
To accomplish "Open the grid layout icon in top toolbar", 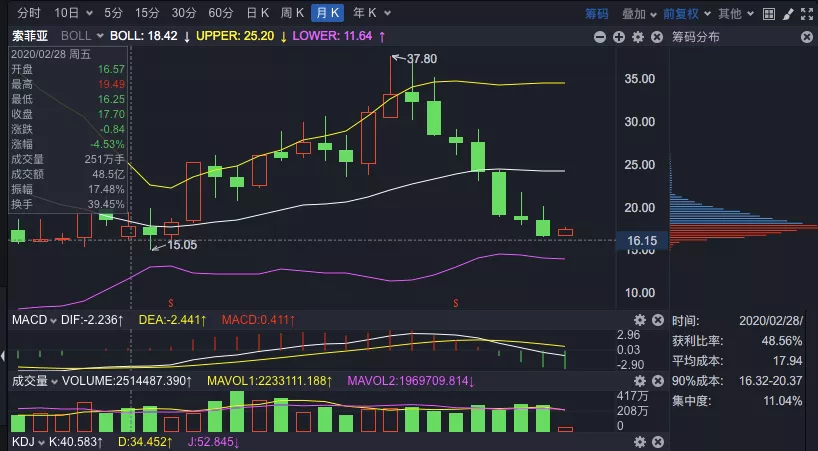I will point(768,14).
